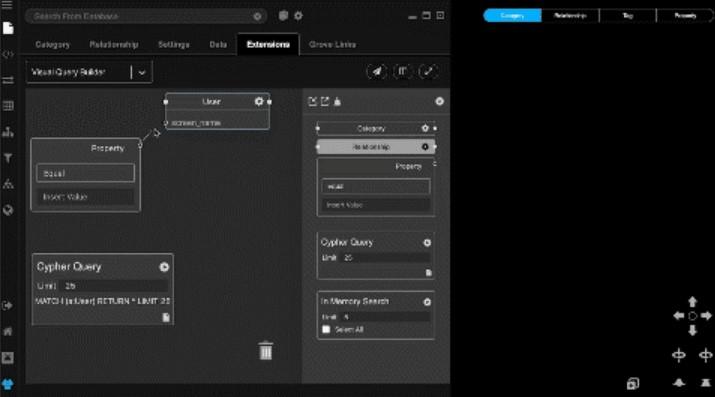This screenshot has height=397, width=715.
Task: Open the Settings tab
Action: (174, 45)
